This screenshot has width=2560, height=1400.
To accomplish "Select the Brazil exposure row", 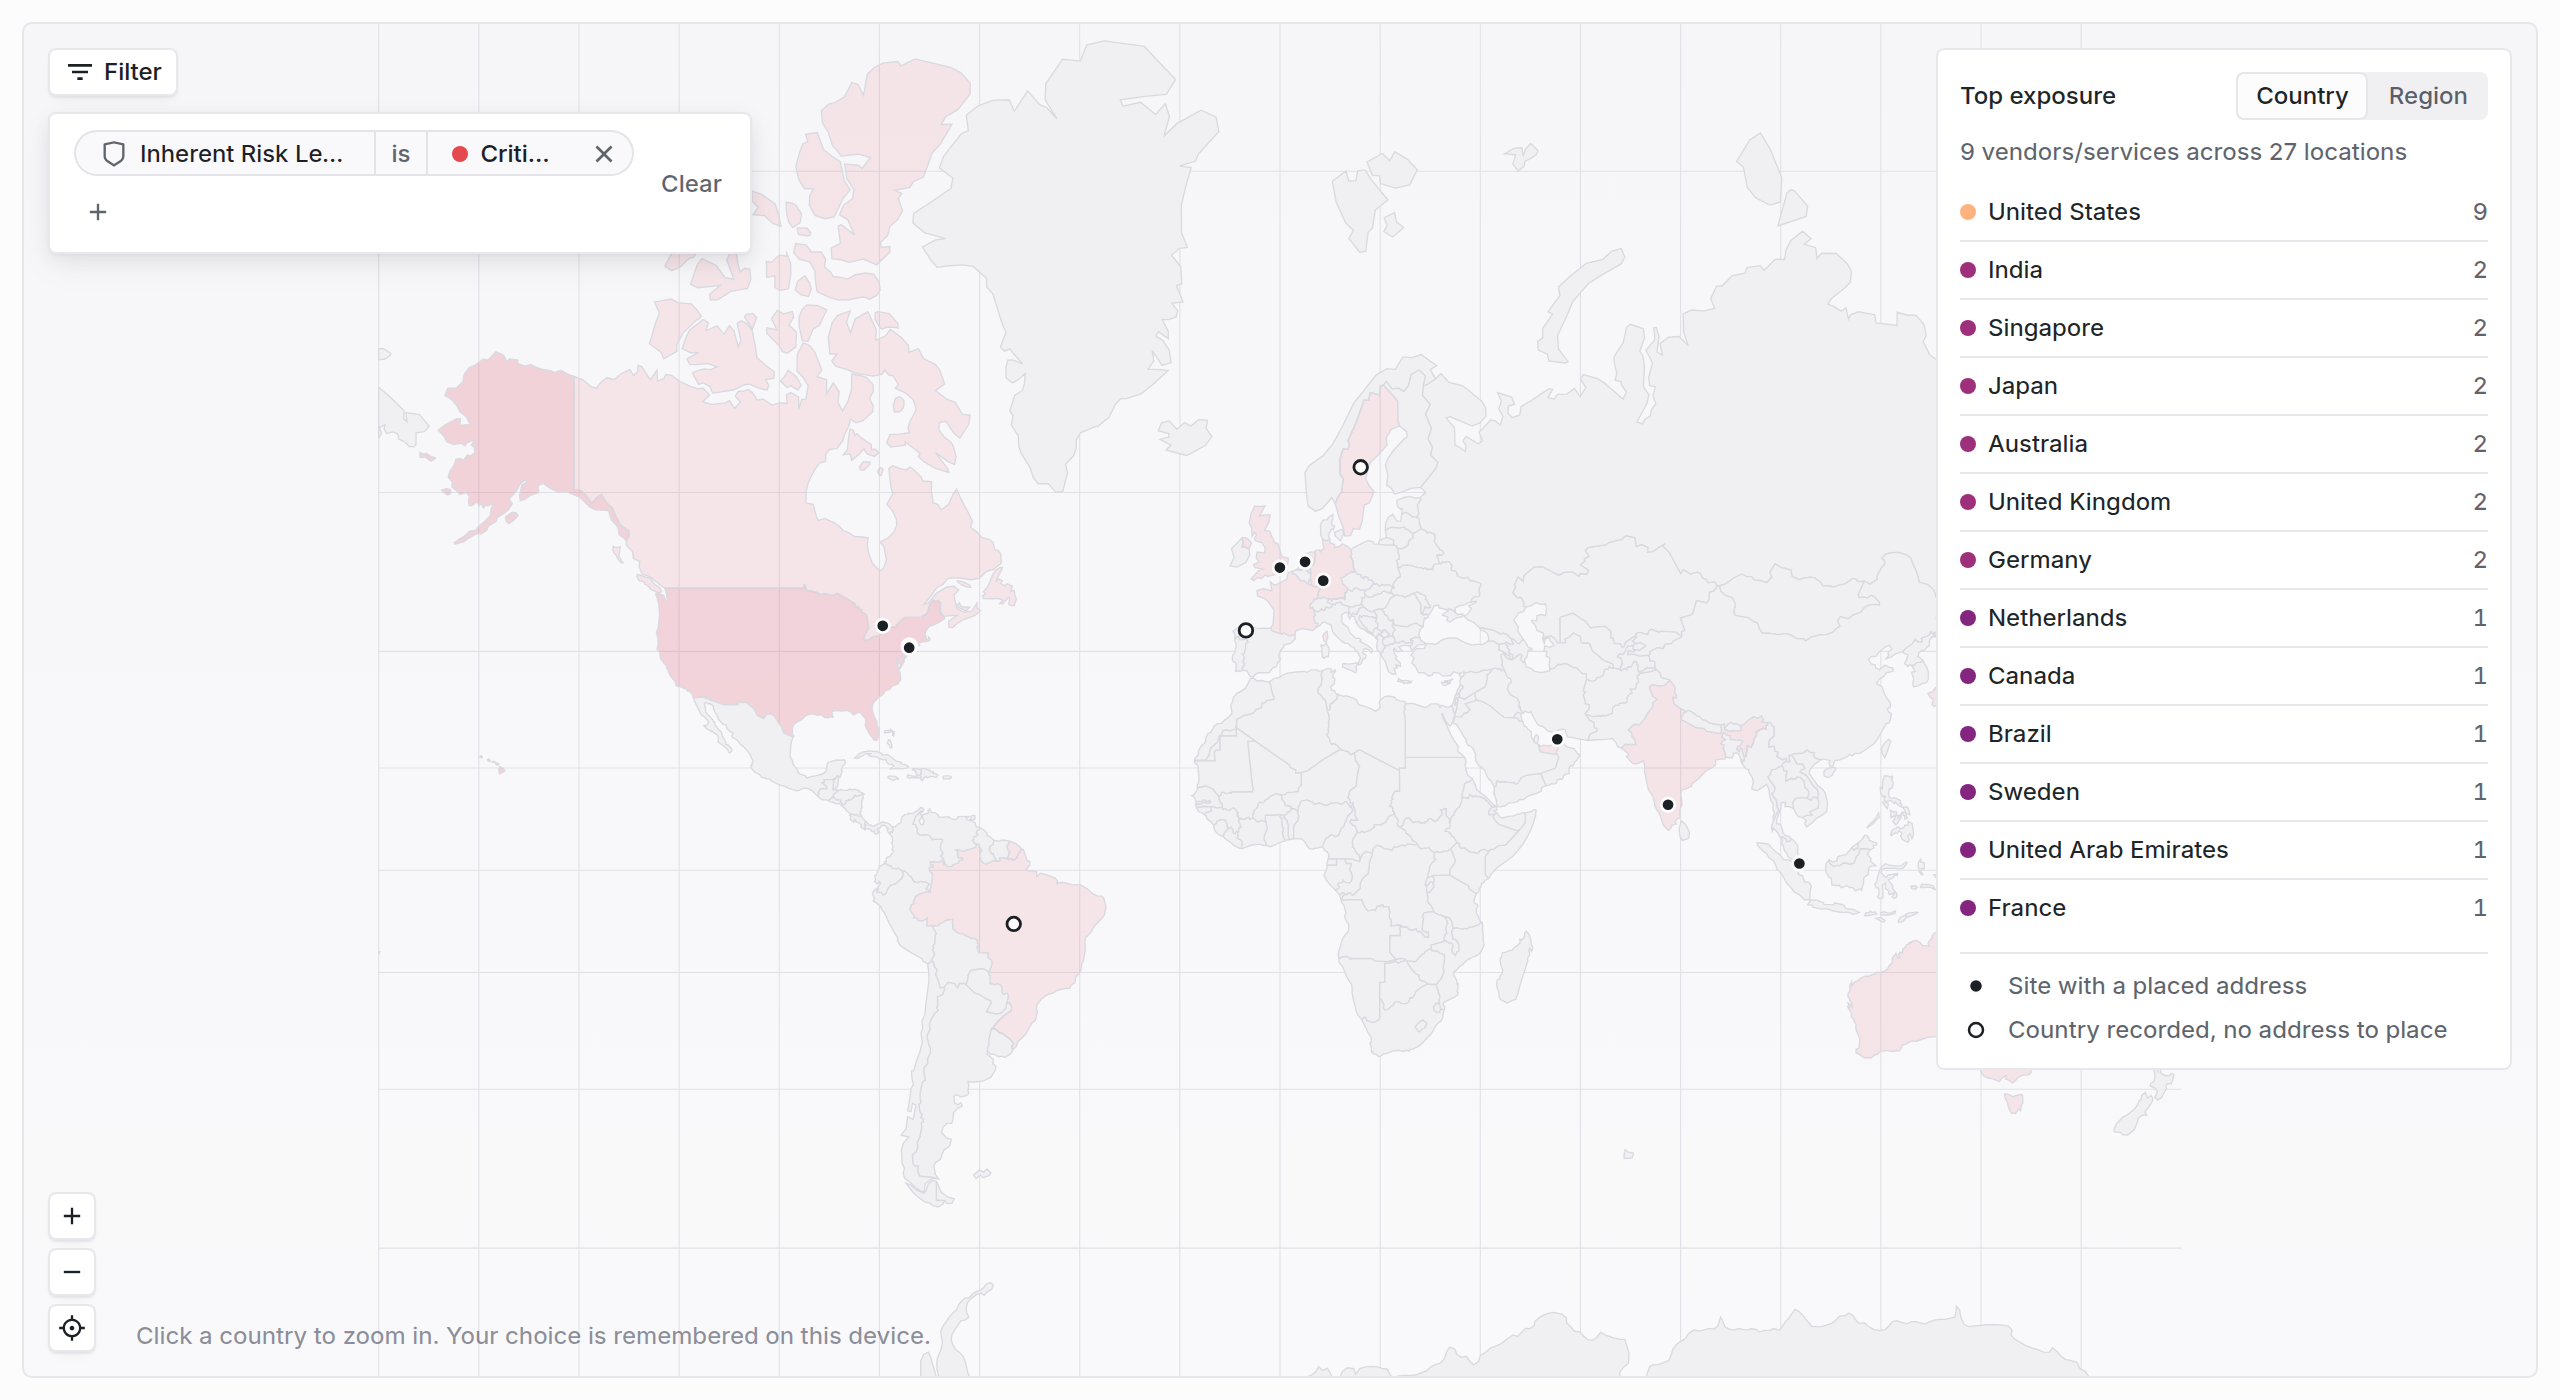I will pyautogui.click(x=2223, y=734).
